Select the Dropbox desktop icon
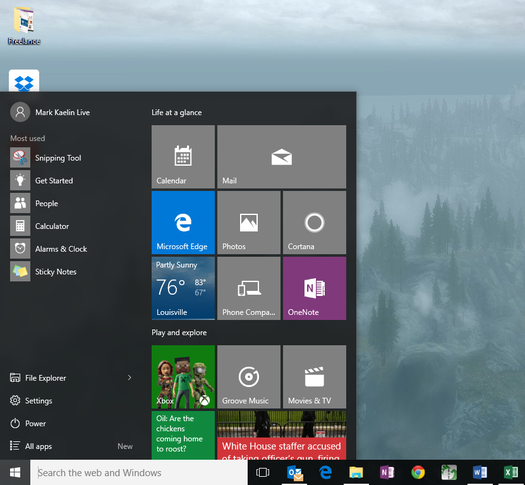 pyautogui.click(x=24, y=81)
